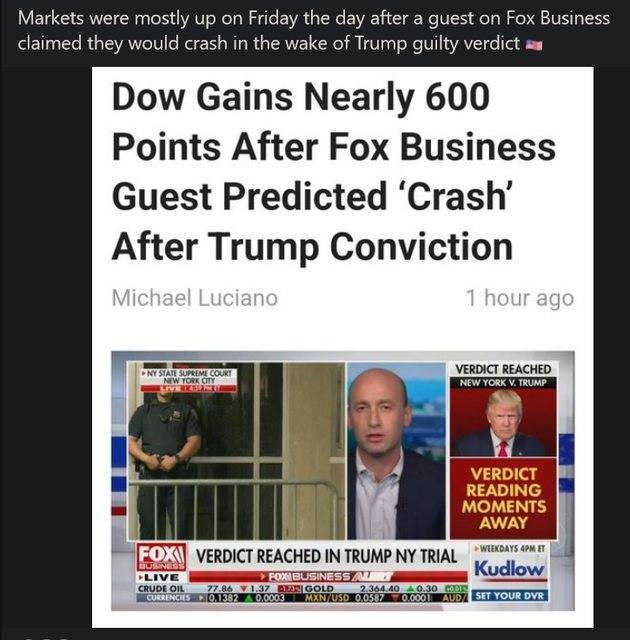Open author Michael Luciano's name link
Viewport: 630px width, 640px height.
195,298
